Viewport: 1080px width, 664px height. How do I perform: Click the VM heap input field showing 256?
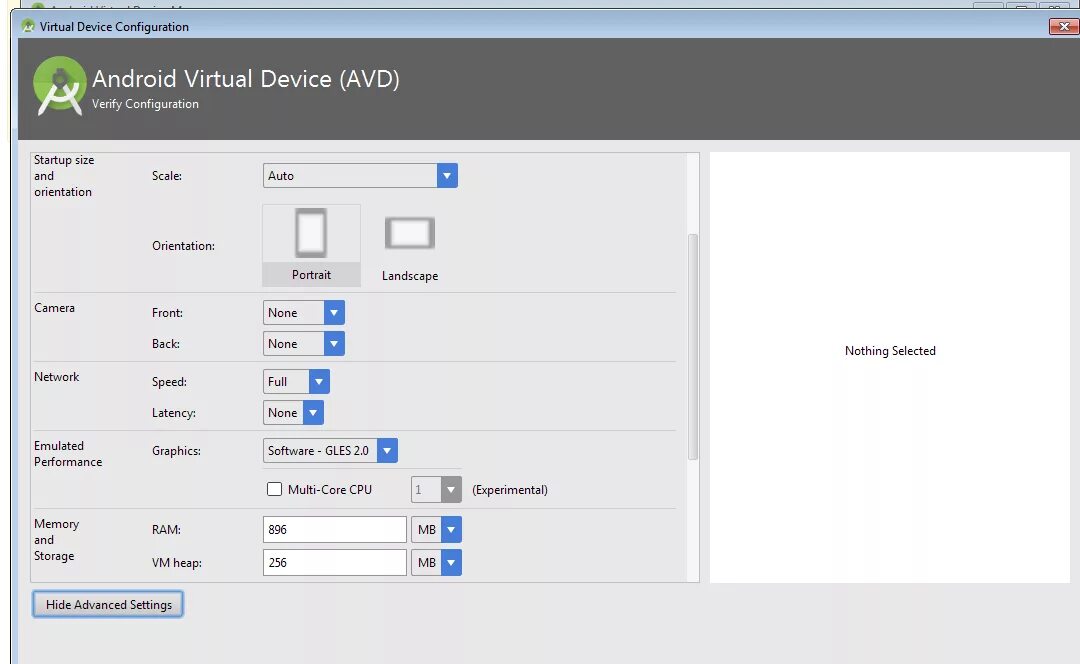[335, 563]
